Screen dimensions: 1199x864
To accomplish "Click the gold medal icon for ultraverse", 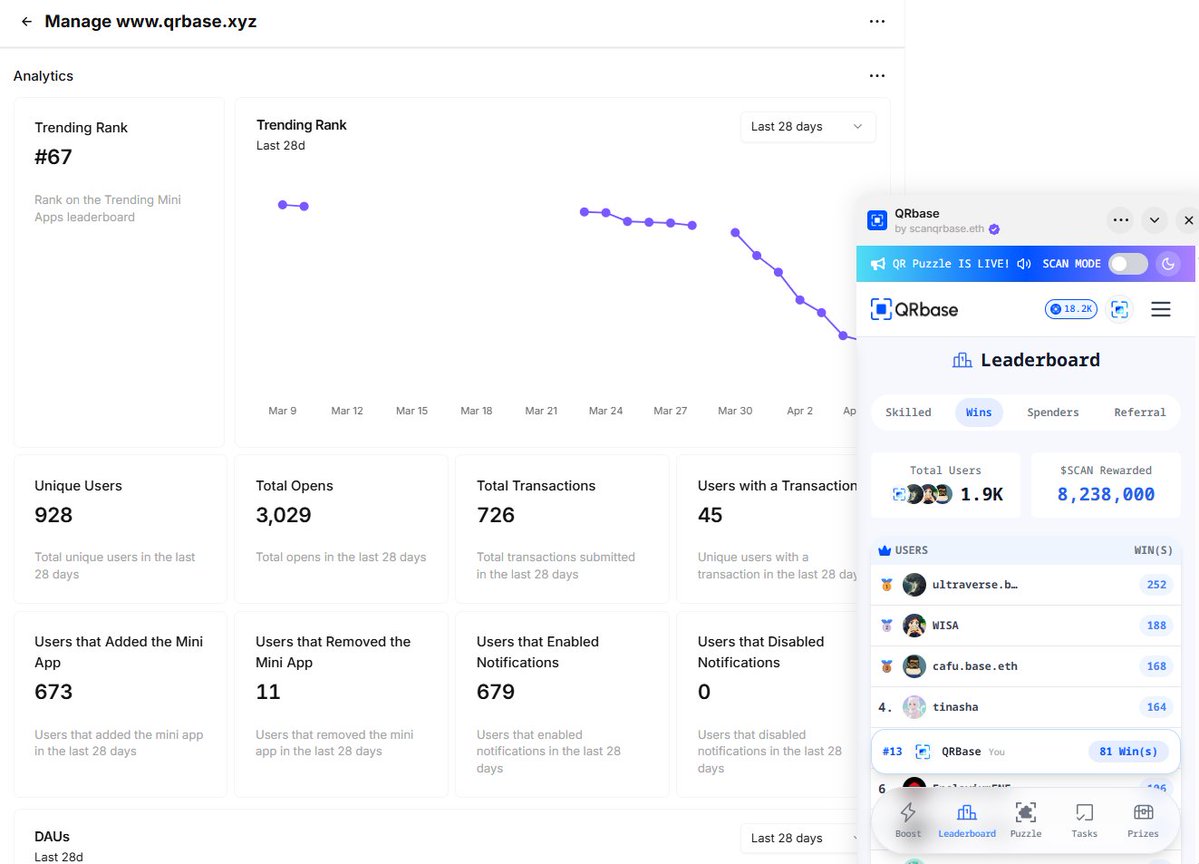I will [x=887, y=585].
